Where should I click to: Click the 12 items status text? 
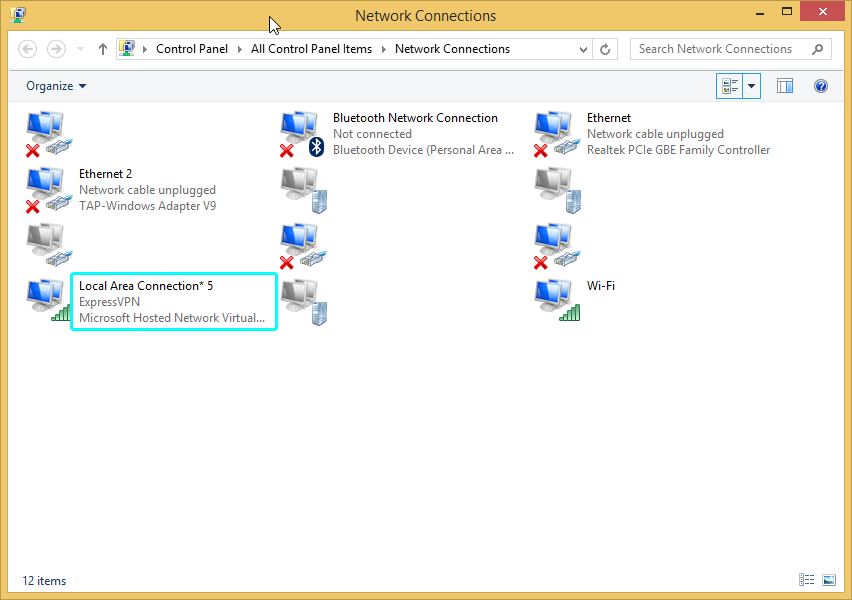(x=44, y=580)
